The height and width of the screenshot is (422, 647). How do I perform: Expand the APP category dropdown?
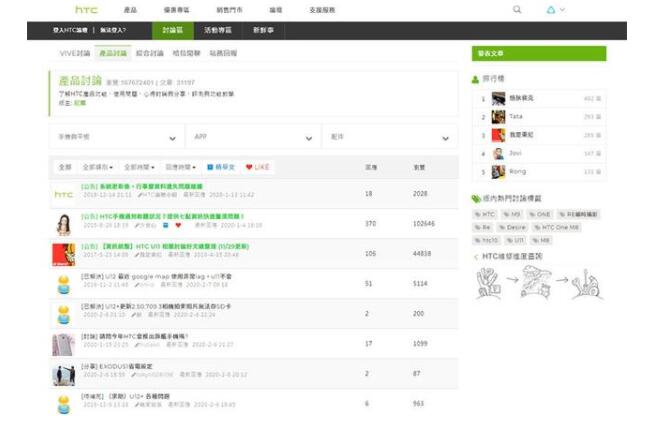pyautogui.click(x=253, y=137)
